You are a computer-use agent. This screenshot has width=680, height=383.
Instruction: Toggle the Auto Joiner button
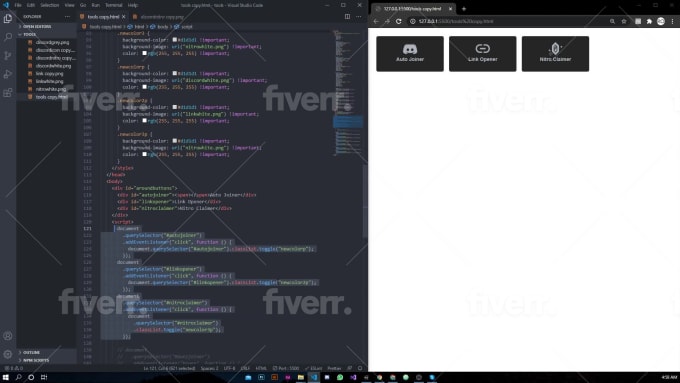(410, 54)
